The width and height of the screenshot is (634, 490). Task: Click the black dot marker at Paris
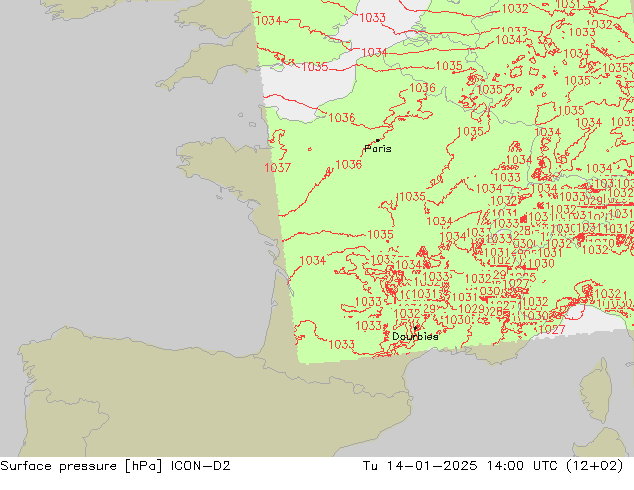[x=378, y=140]
